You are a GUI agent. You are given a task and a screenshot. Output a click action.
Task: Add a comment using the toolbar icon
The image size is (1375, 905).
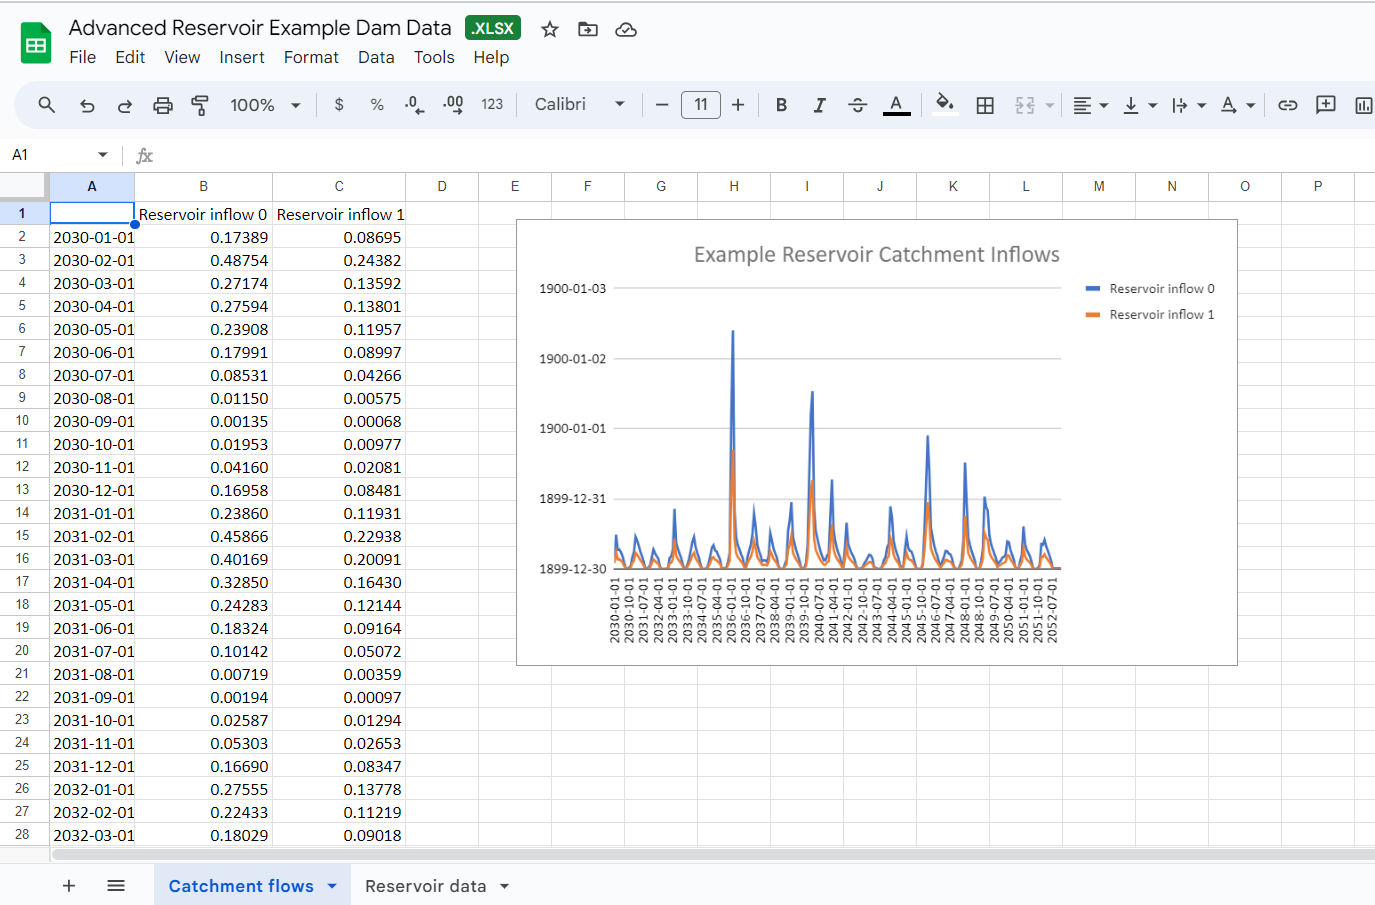tap(1326, 105)
